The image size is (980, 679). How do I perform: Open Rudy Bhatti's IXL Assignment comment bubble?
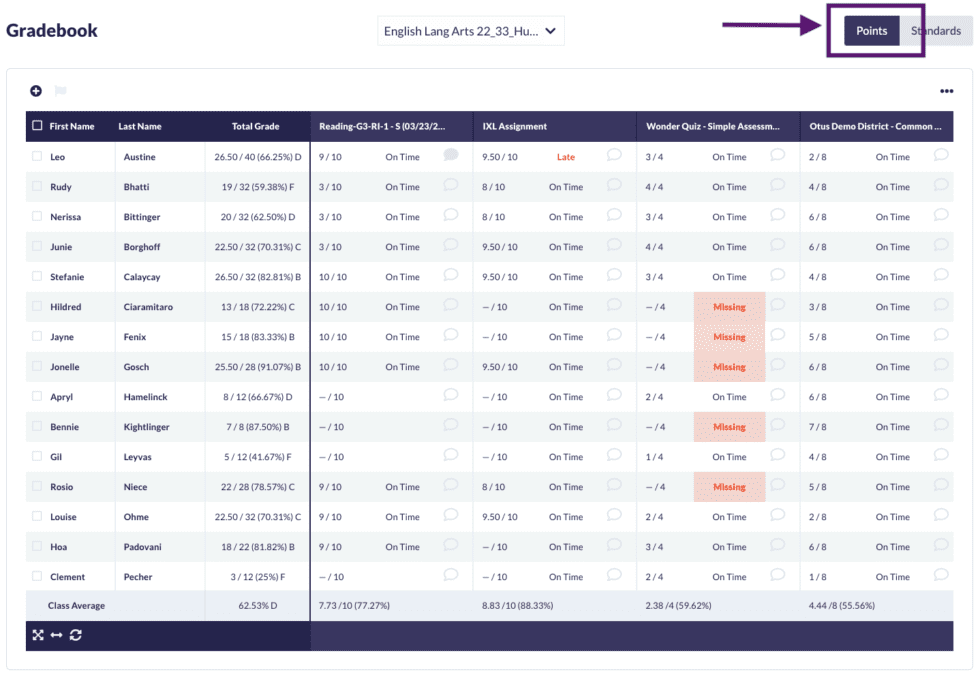pyautogui.click(x=614, y=185)
